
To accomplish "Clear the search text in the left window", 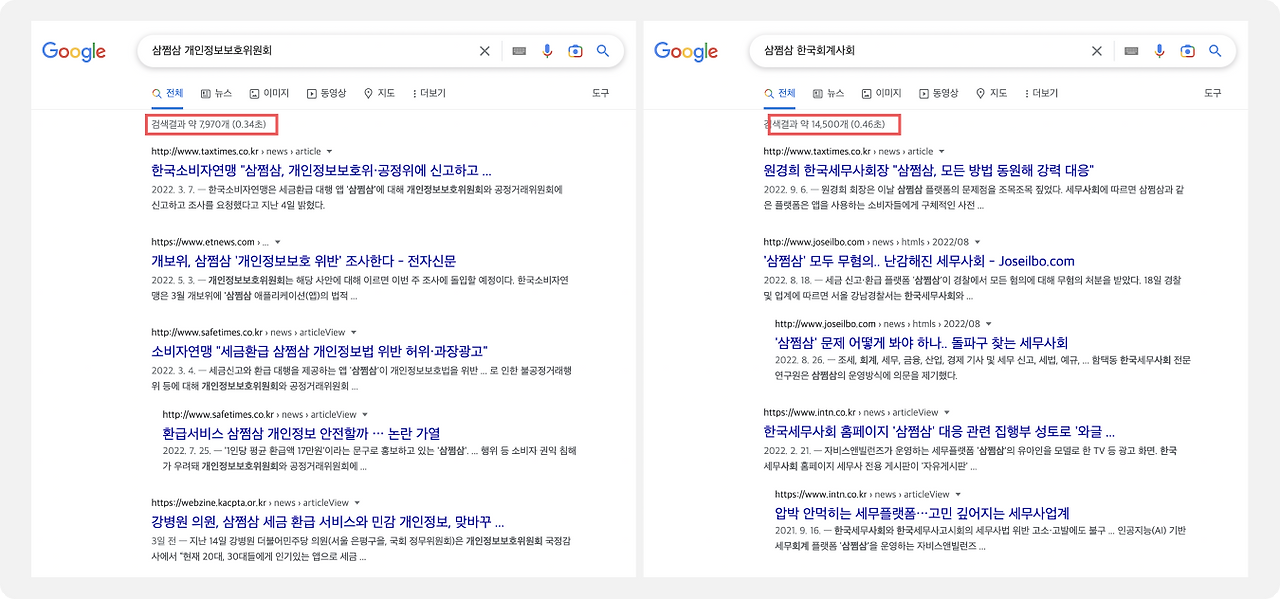I will 485,51.
